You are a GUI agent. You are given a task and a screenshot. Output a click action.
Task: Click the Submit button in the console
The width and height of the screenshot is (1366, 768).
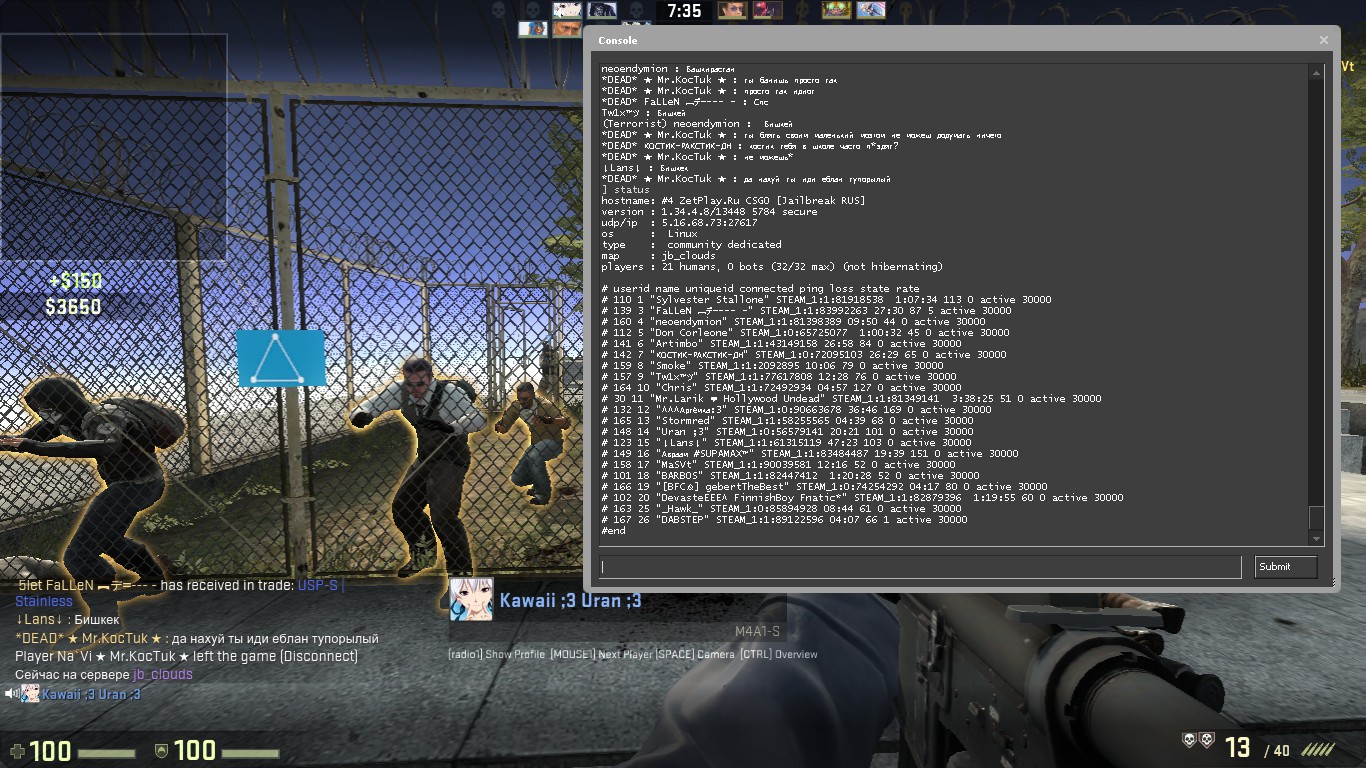[1285, 567]
